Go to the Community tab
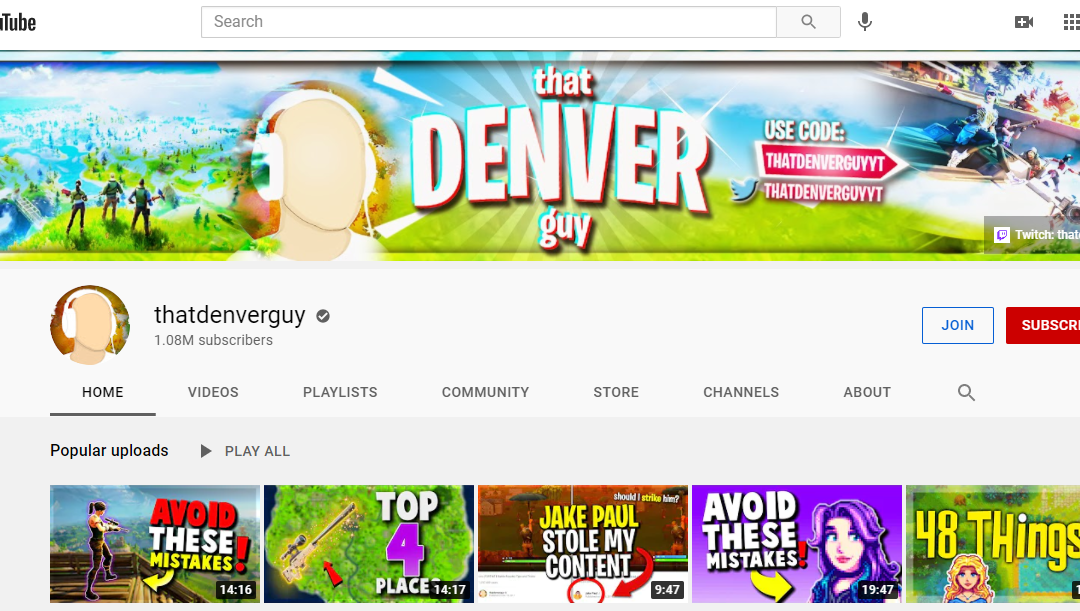This screenshot has width=1080, height=611. click(486, 393)
